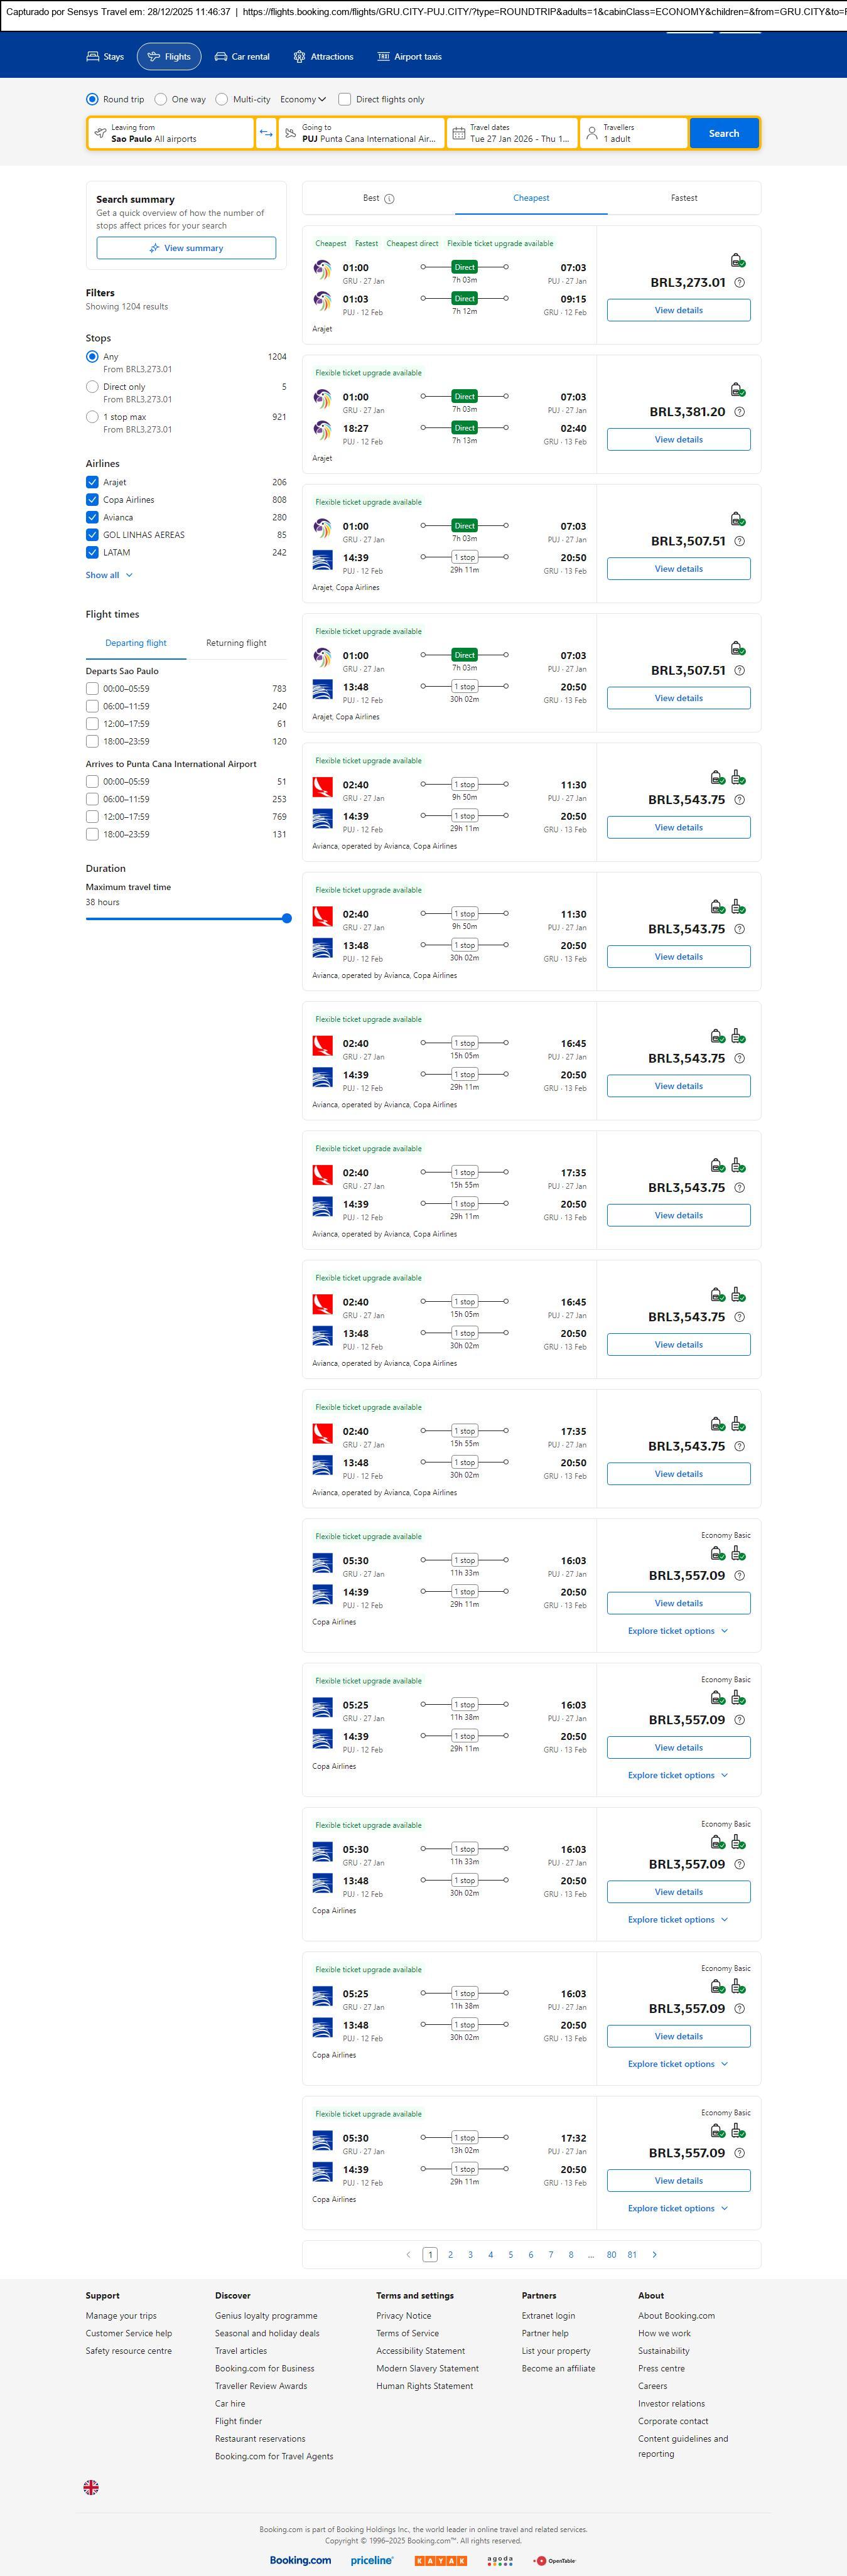Image resolution: width=847 pixels, height=2576 pixels.
Task: Click the Travel dates field
Action: click(x=512, y=133)
